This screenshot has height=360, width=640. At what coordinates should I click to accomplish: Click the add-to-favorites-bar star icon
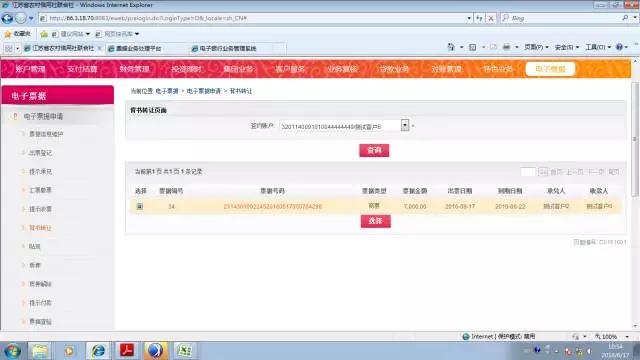click(x=44, y=34)
